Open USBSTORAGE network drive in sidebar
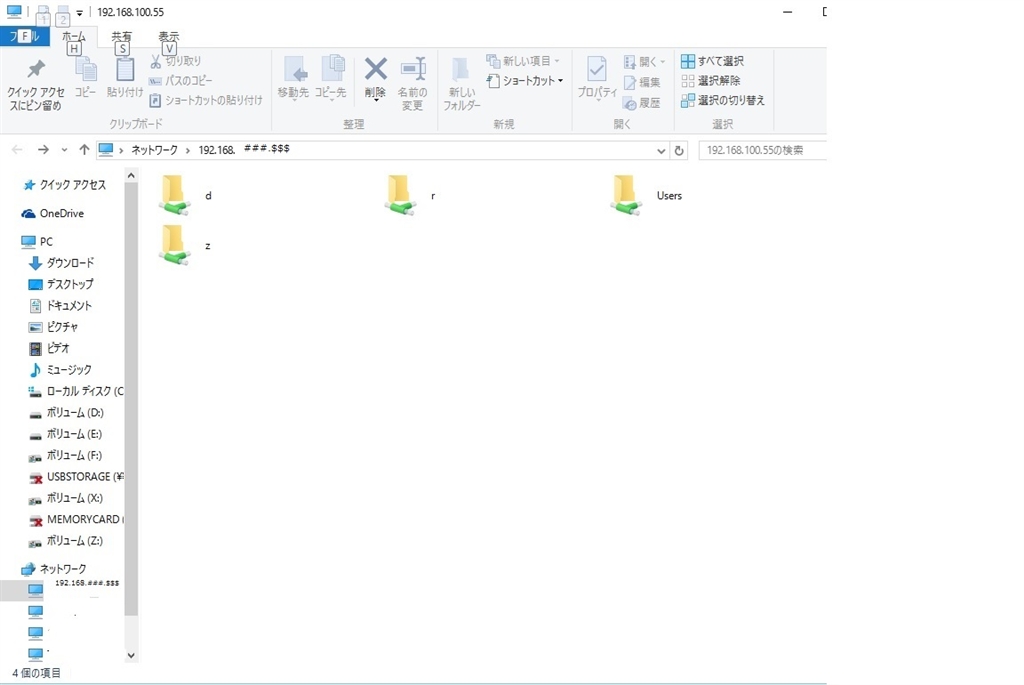Image resolution: width=1024 pixels, height=685 pixels. [76, 477]
